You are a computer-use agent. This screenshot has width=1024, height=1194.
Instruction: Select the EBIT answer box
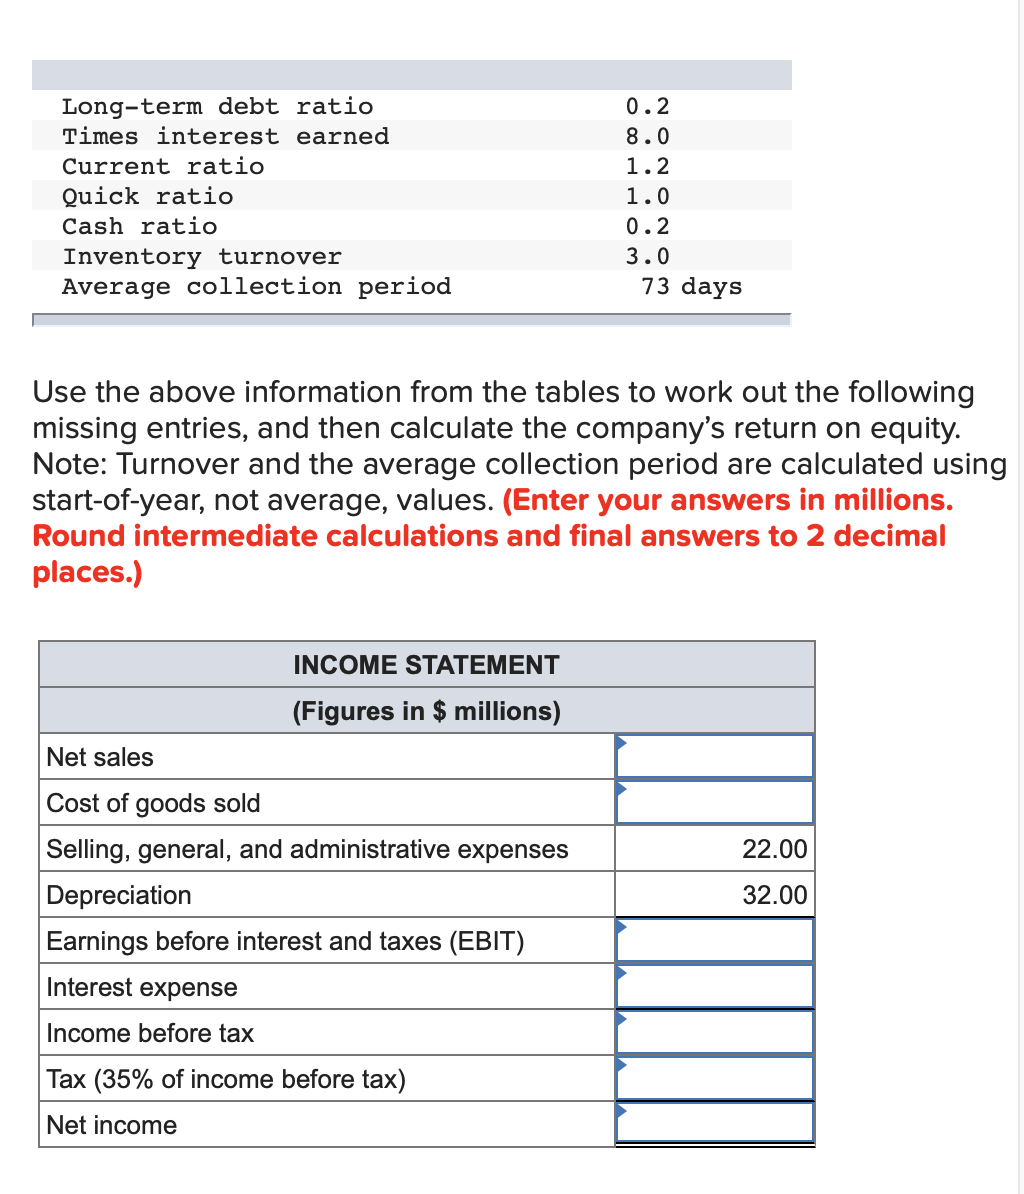tap(715, 939)
